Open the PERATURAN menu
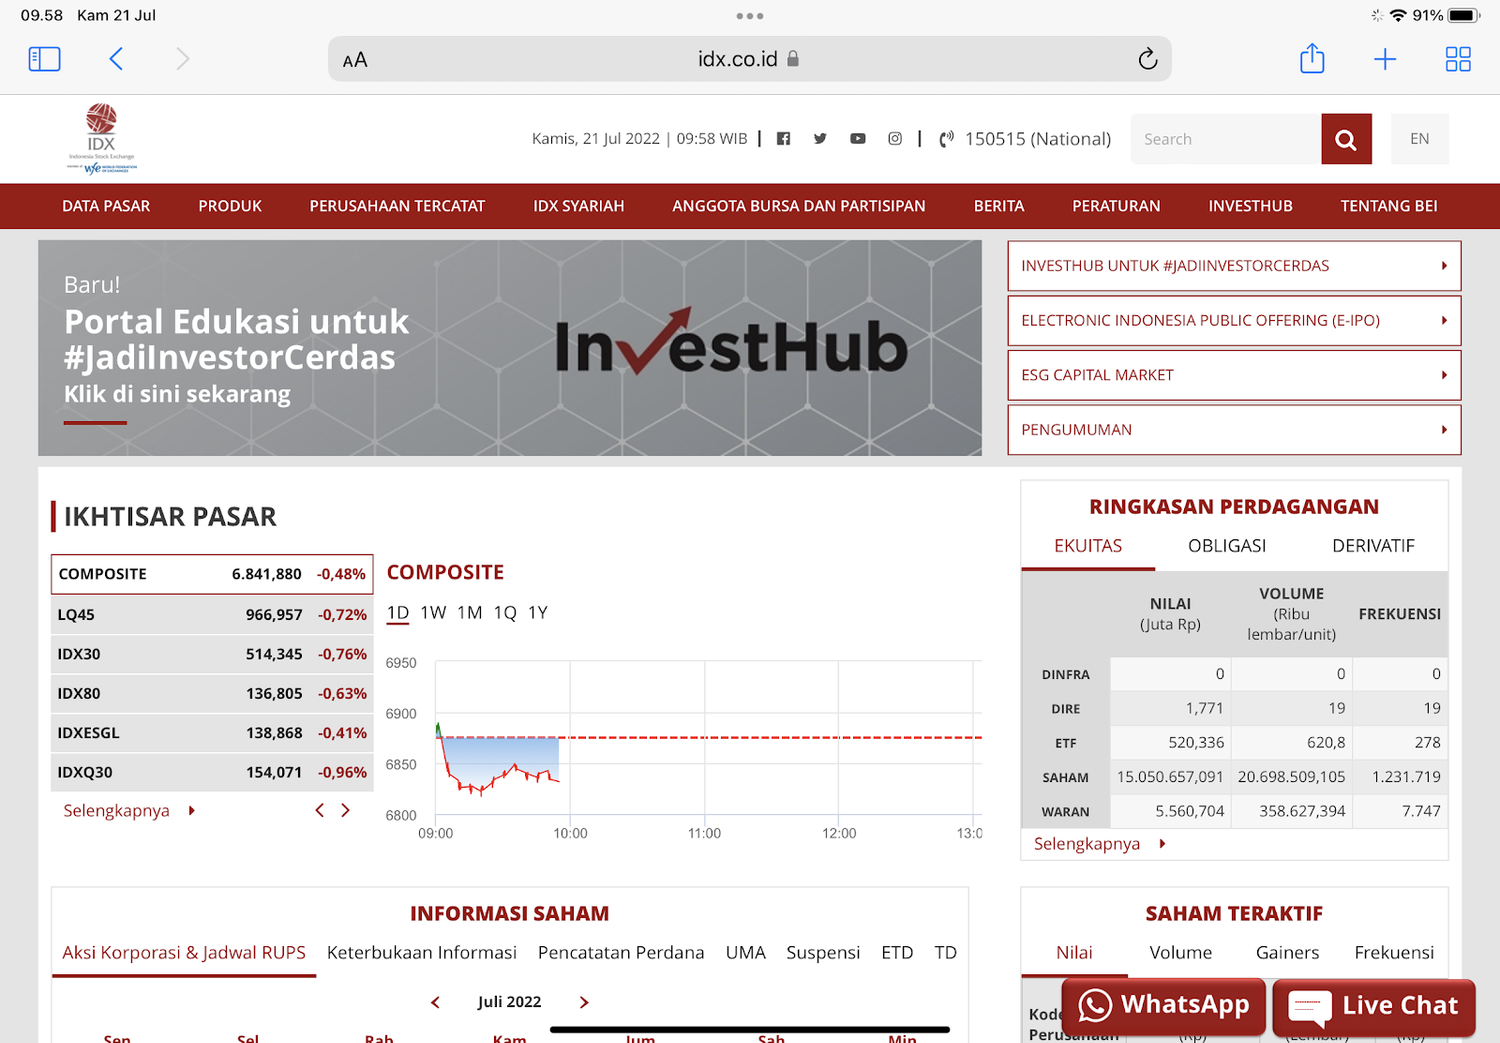1500x1043 pixels. 1116,206
